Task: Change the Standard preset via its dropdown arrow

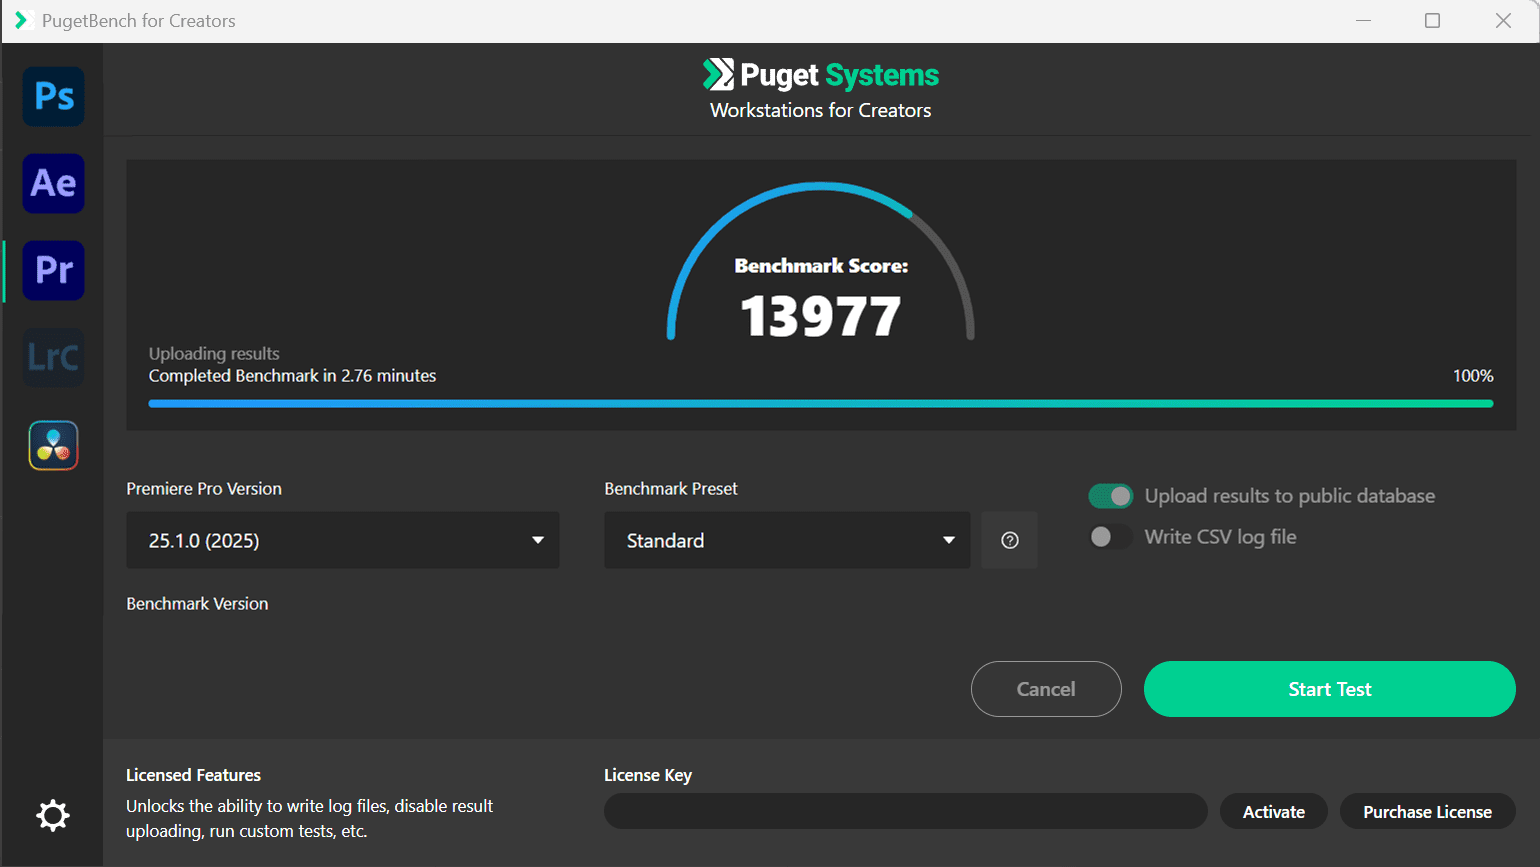Action: click(x=948, y=540)
